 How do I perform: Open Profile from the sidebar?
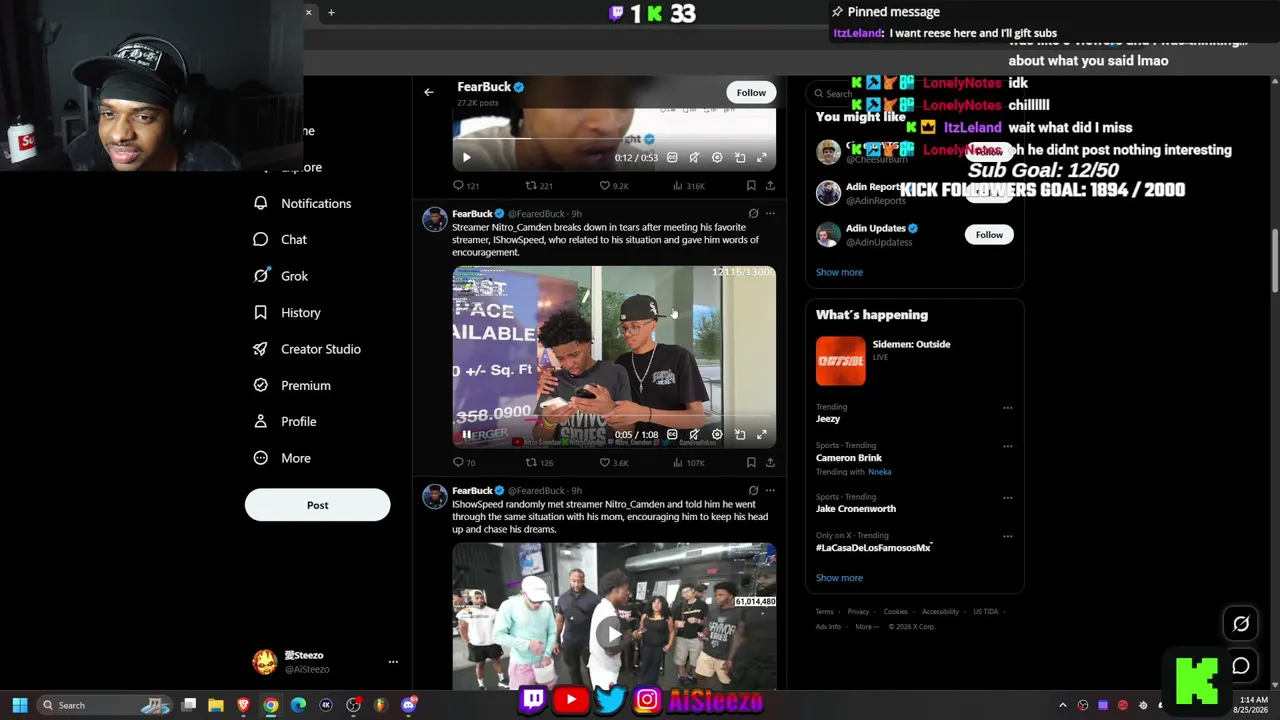coord(285,421)
